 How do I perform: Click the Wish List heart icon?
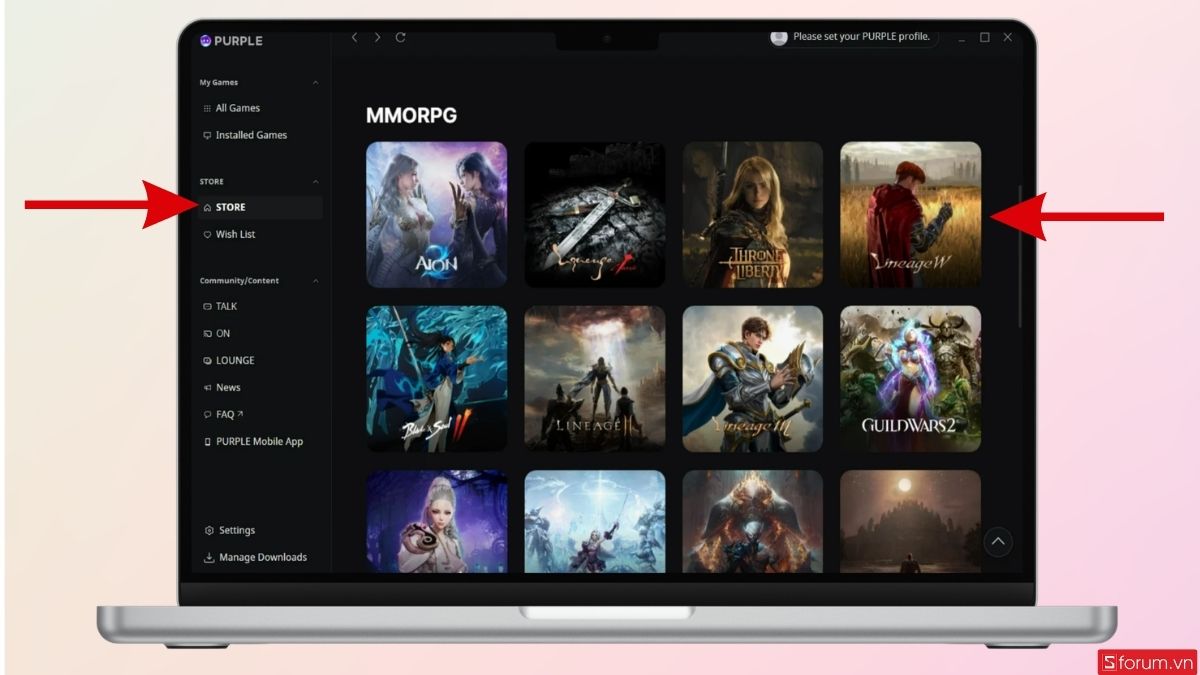207,234
